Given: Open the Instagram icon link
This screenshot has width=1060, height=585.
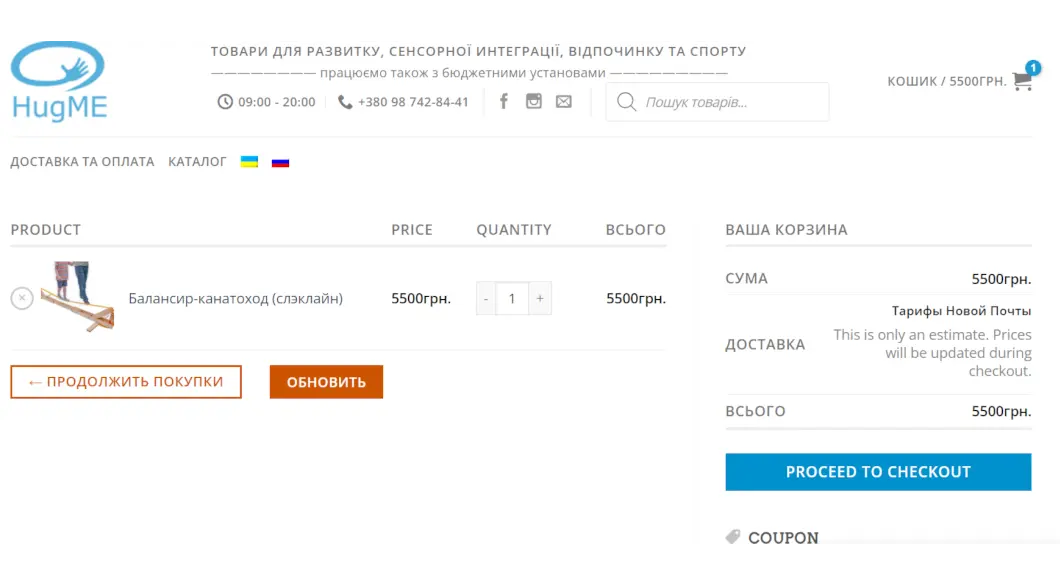Looking at the screenshot, I should [534, 101].
